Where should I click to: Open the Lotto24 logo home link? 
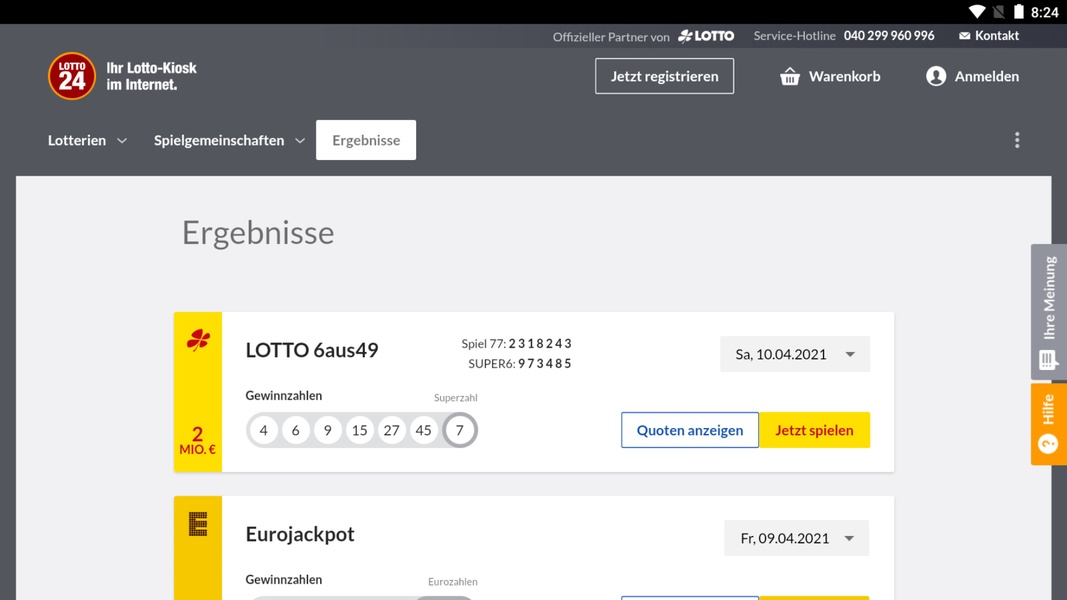coord(122,76)
